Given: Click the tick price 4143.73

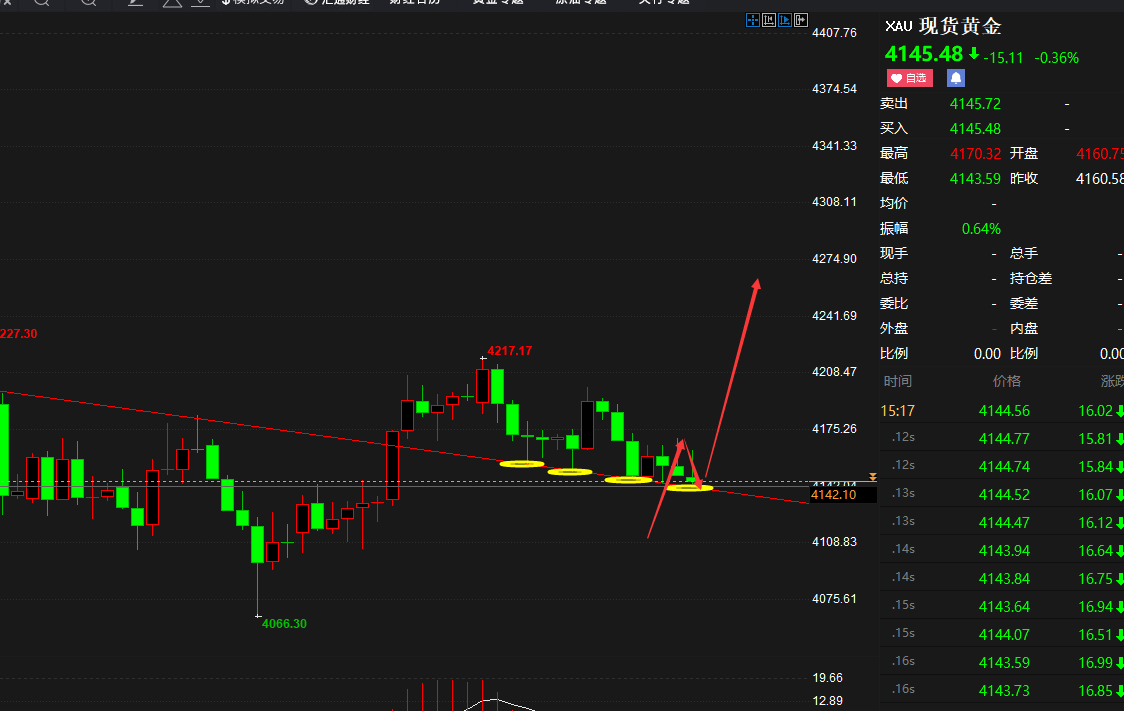Looking at the screenshot, I should click(1004, 691).
